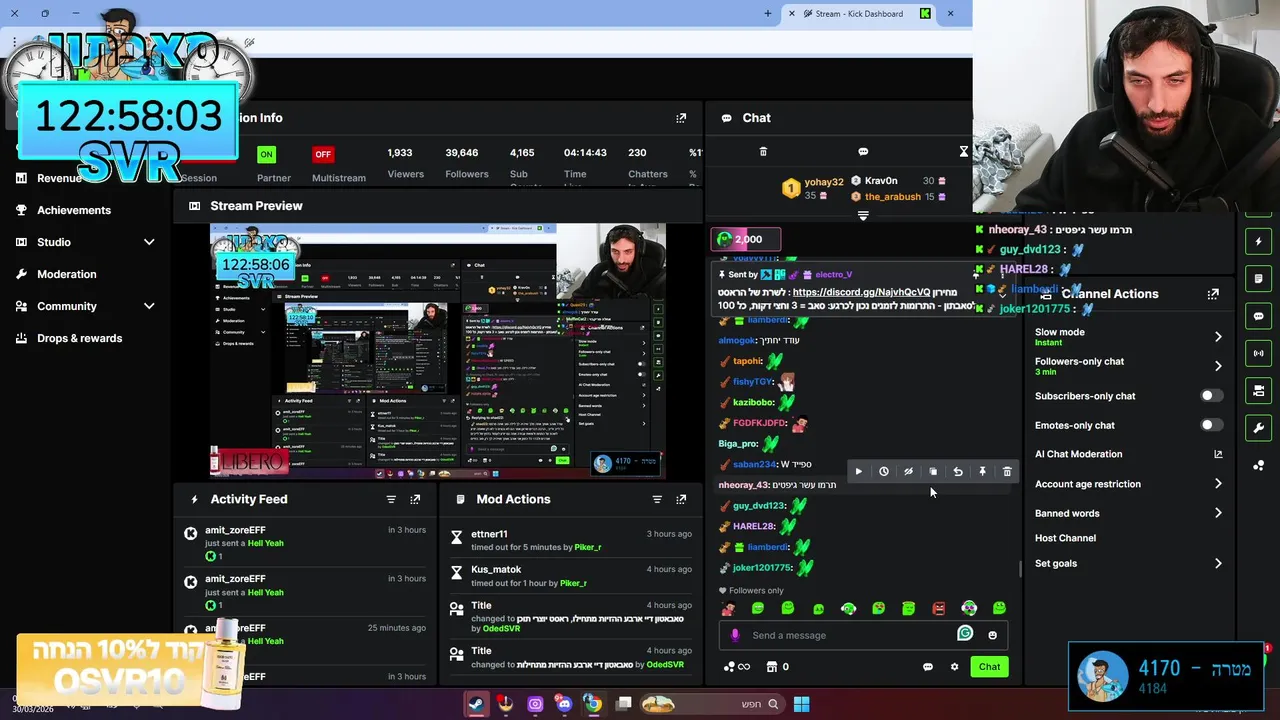Click Piker_r in ettner11 timeout entry
Viewport: 1280px width, 720px height.
(587, 547)
